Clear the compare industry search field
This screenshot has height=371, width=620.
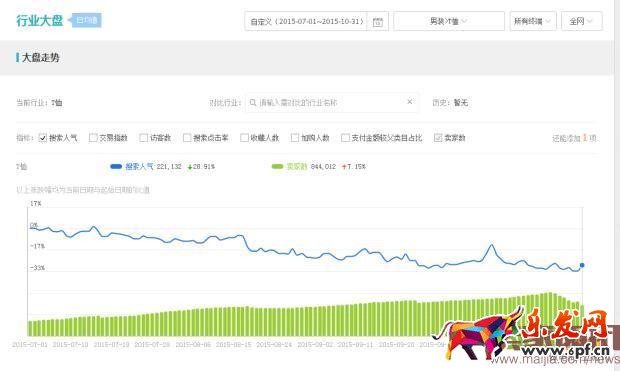click(x=410, y=102)
